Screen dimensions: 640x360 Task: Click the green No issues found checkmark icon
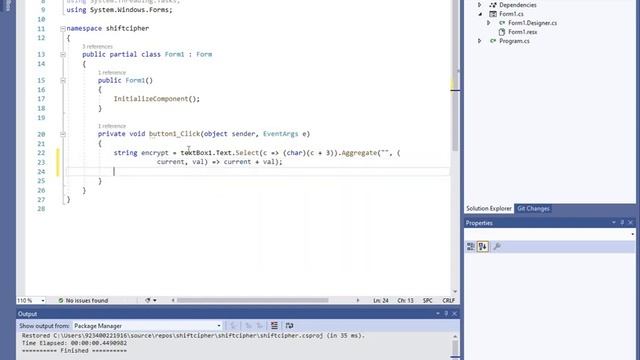coord(61,300)
